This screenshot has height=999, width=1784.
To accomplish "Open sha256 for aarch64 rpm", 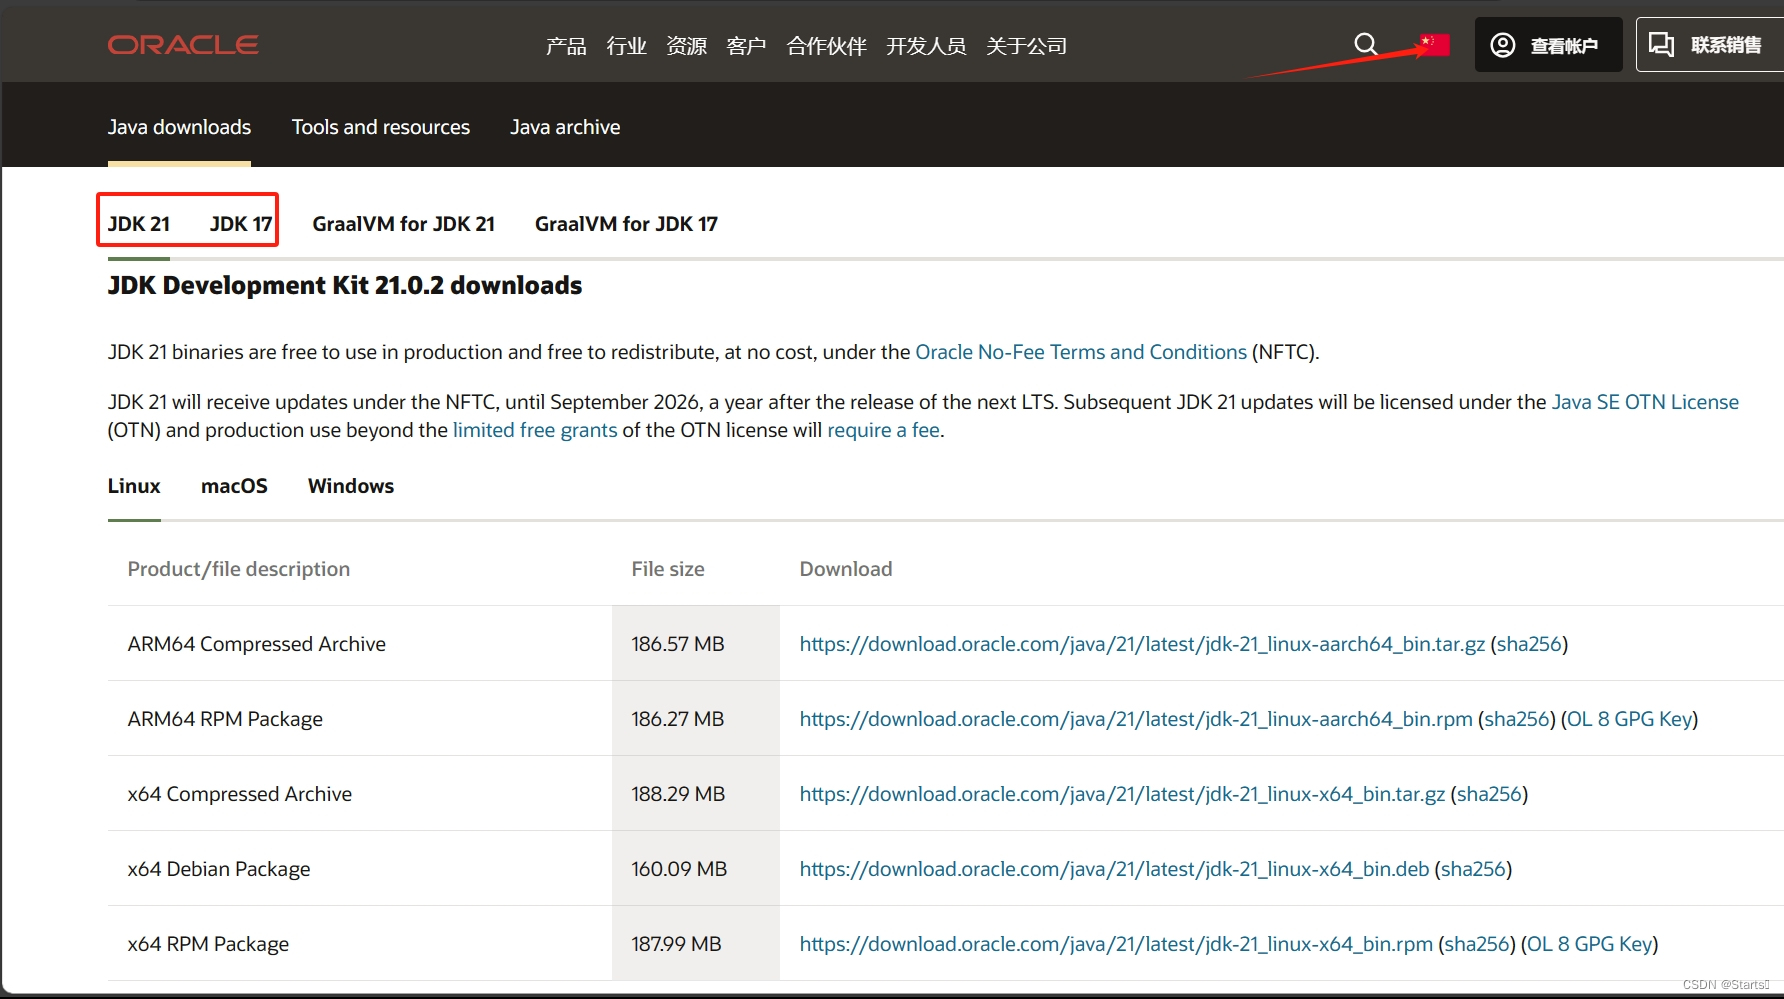I will [x=1517, y=719].
